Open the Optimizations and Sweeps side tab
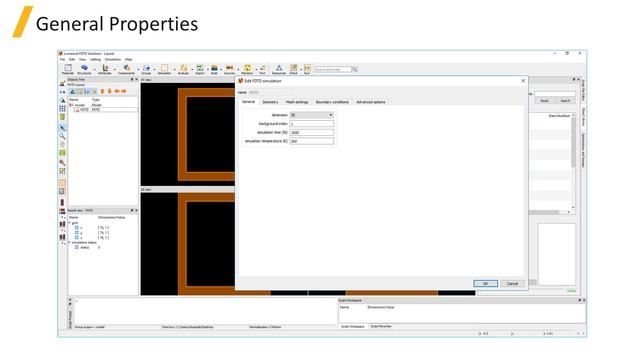 [x=583, y=150]
